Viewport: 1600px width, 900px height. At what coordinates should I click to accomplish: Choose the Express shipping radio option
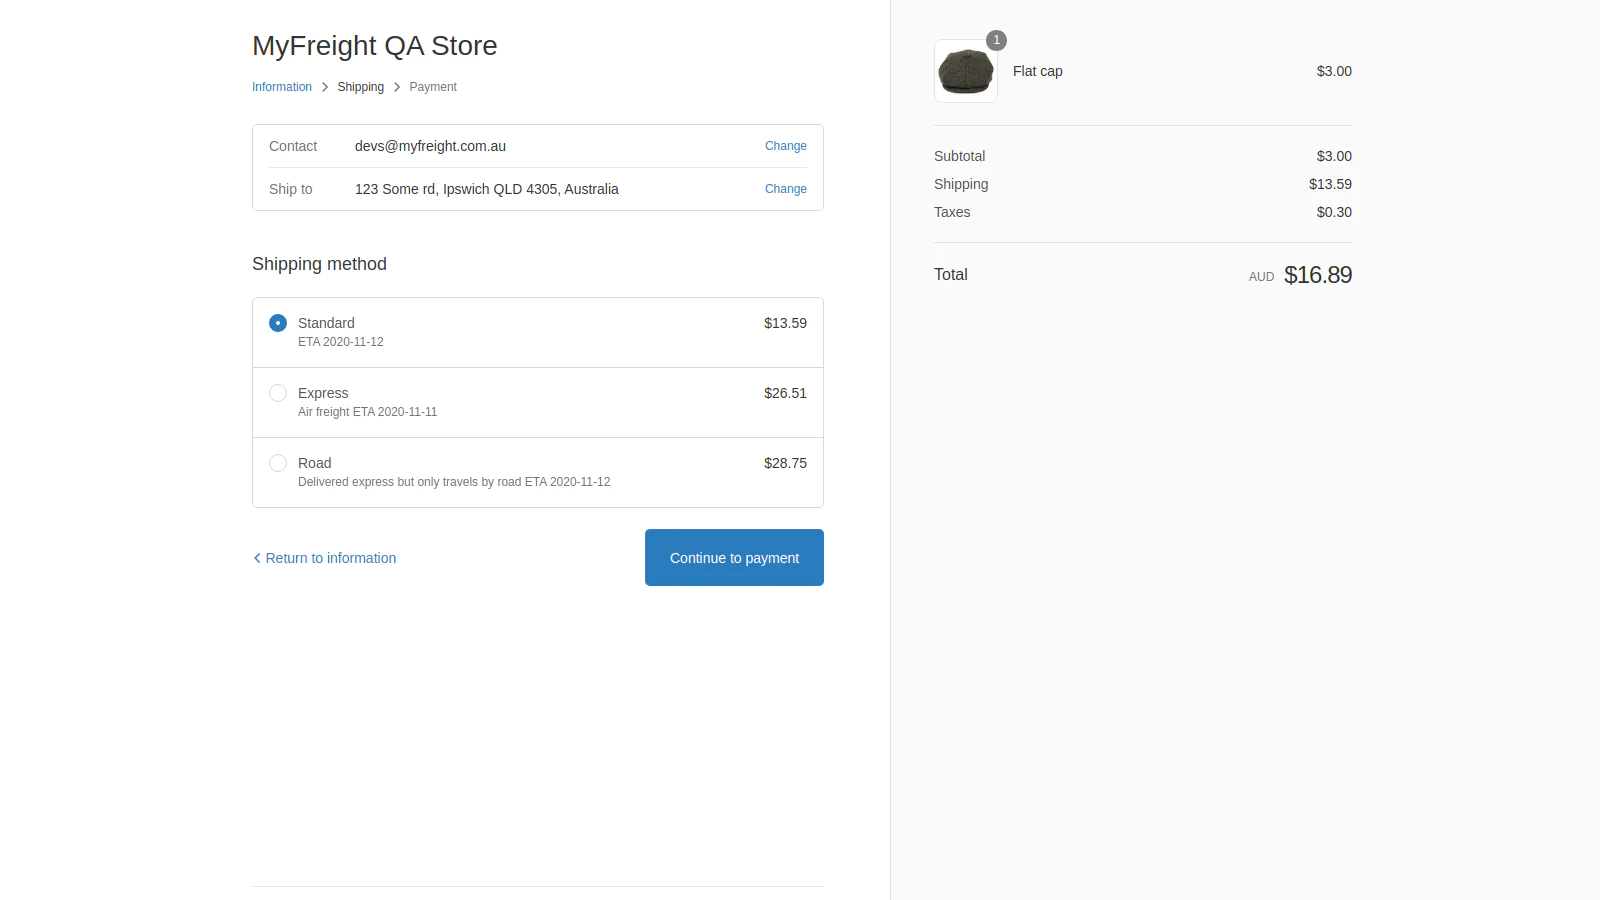[278, 393]
